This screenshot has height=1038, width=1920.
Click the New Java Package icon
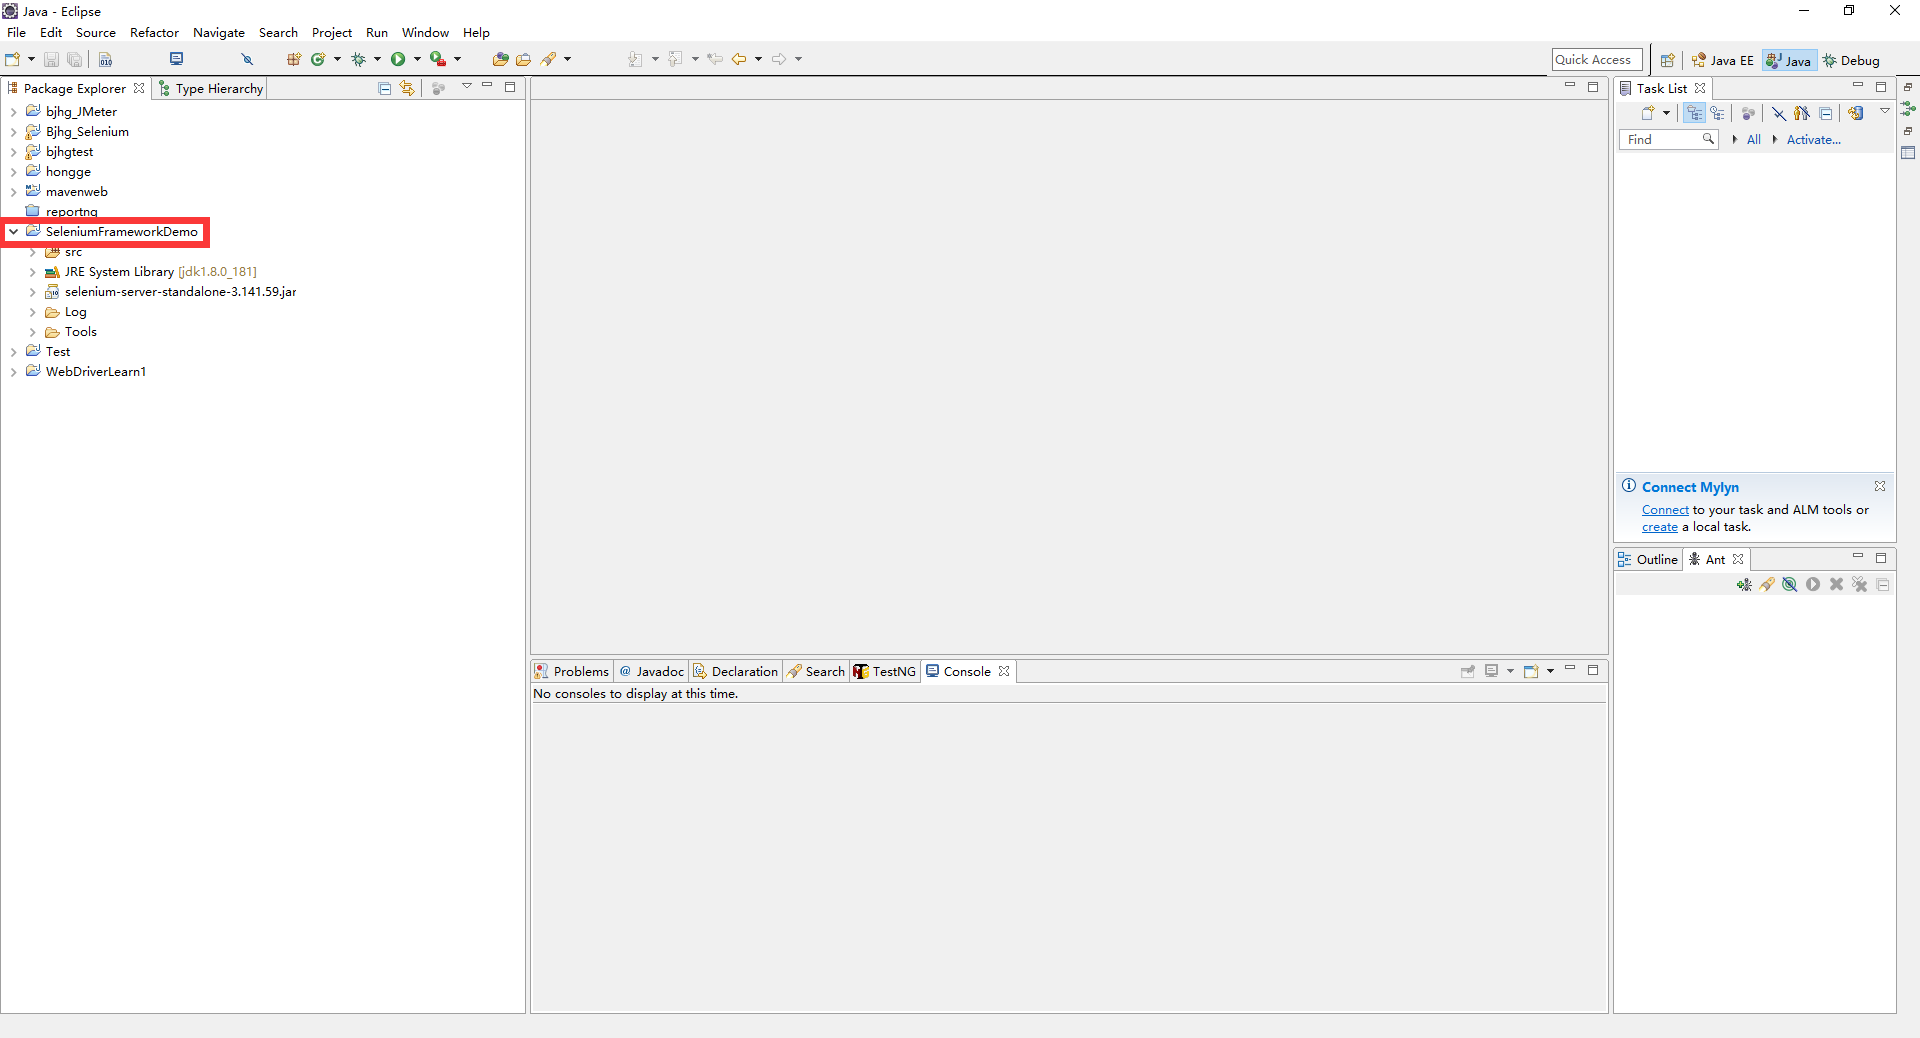(x=294, y=59)
